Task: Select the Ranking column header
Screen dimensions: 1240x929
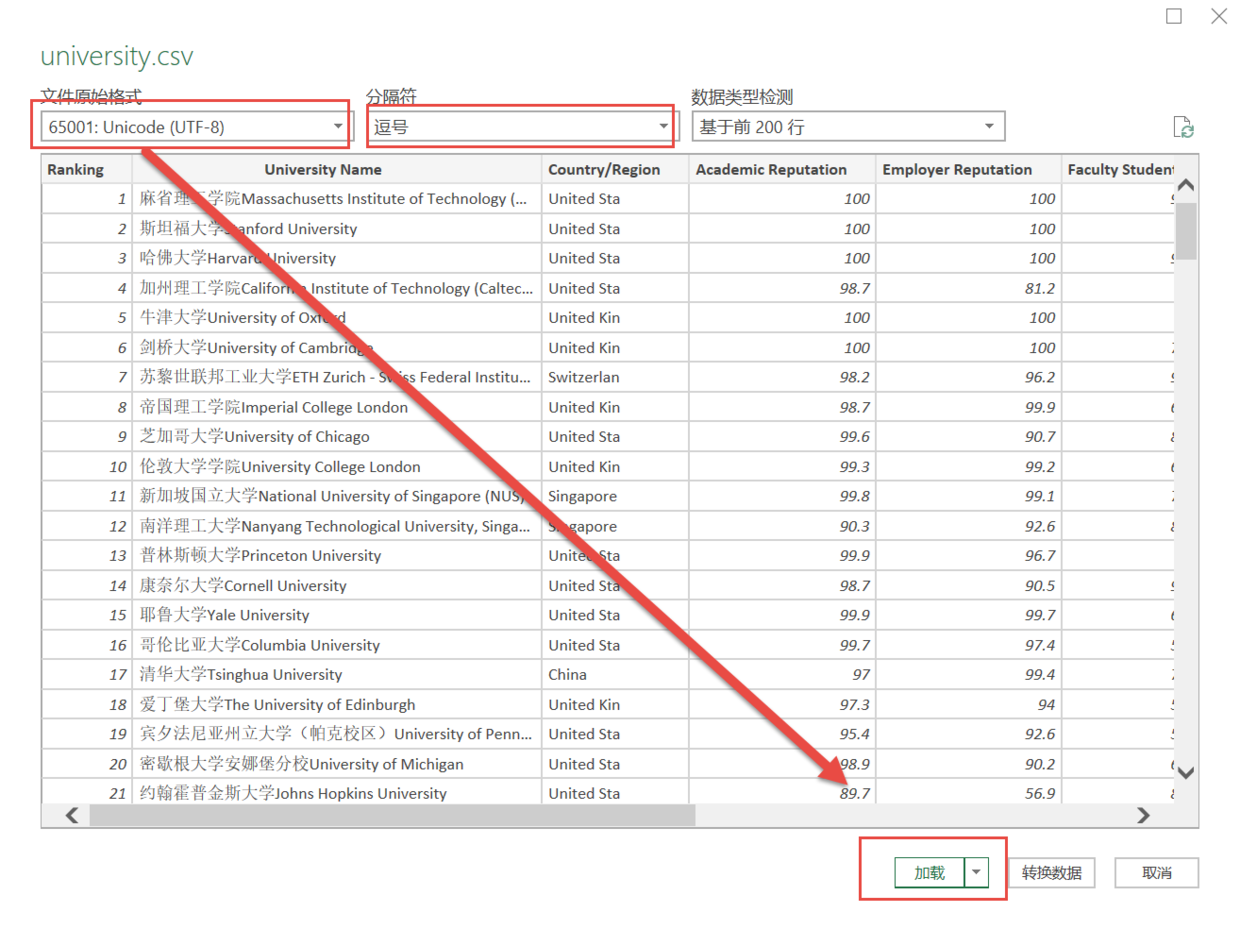Action: click(x=87, y=170)
